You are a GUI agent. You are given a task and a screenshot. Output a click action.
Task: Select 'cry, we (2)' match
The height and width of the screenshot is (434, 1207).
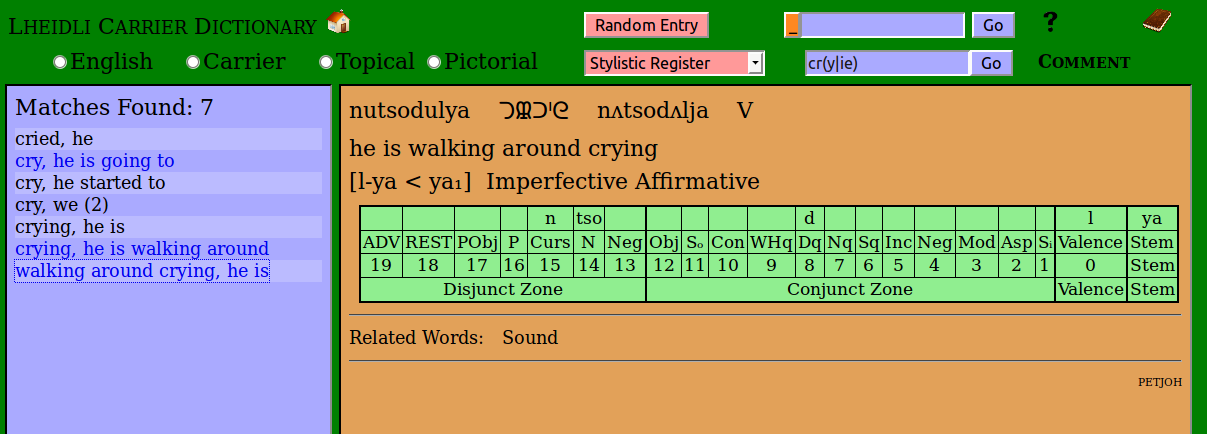coord(62,205)
